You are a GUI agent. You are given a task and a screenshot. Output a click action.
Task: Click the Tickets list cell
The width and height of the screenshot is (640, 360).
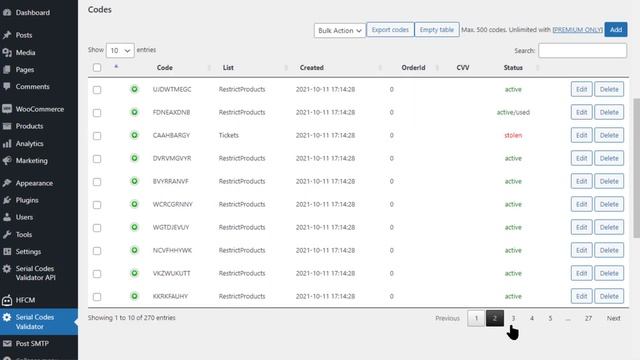[x=229, y=135]
